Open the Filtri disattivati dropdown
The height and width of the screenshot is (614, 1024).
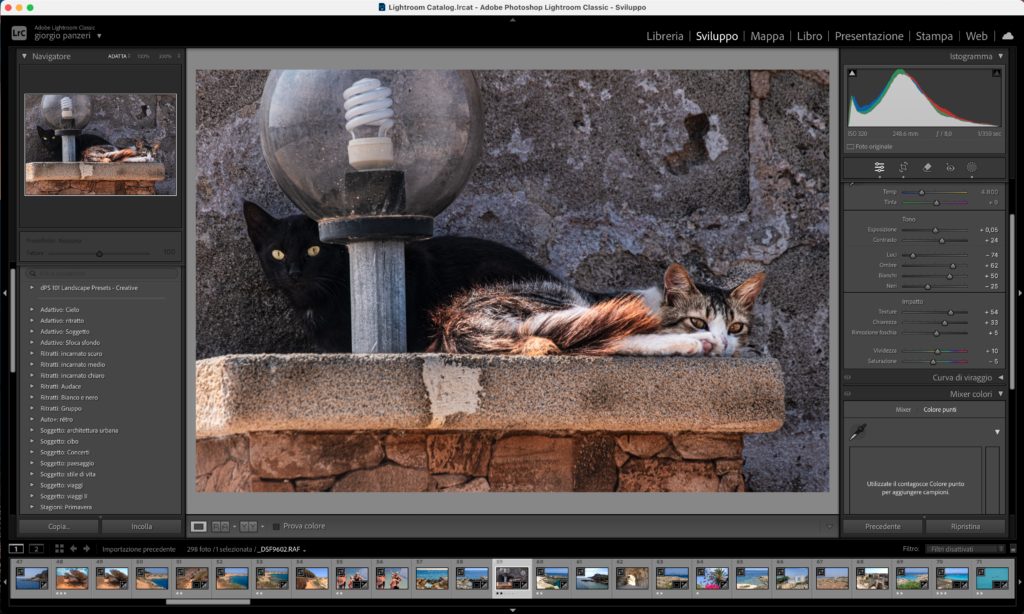click(x=964, y=547)
